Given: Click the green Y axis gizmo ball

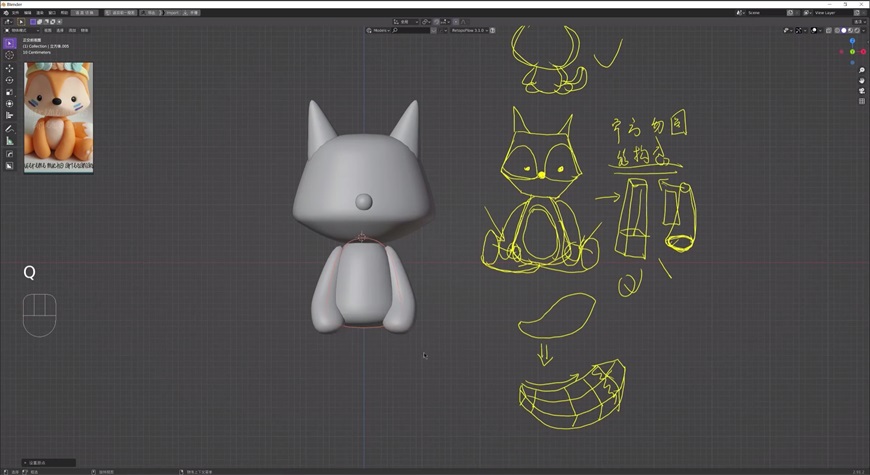Looking at the screenshot, I should coord(852,52).
